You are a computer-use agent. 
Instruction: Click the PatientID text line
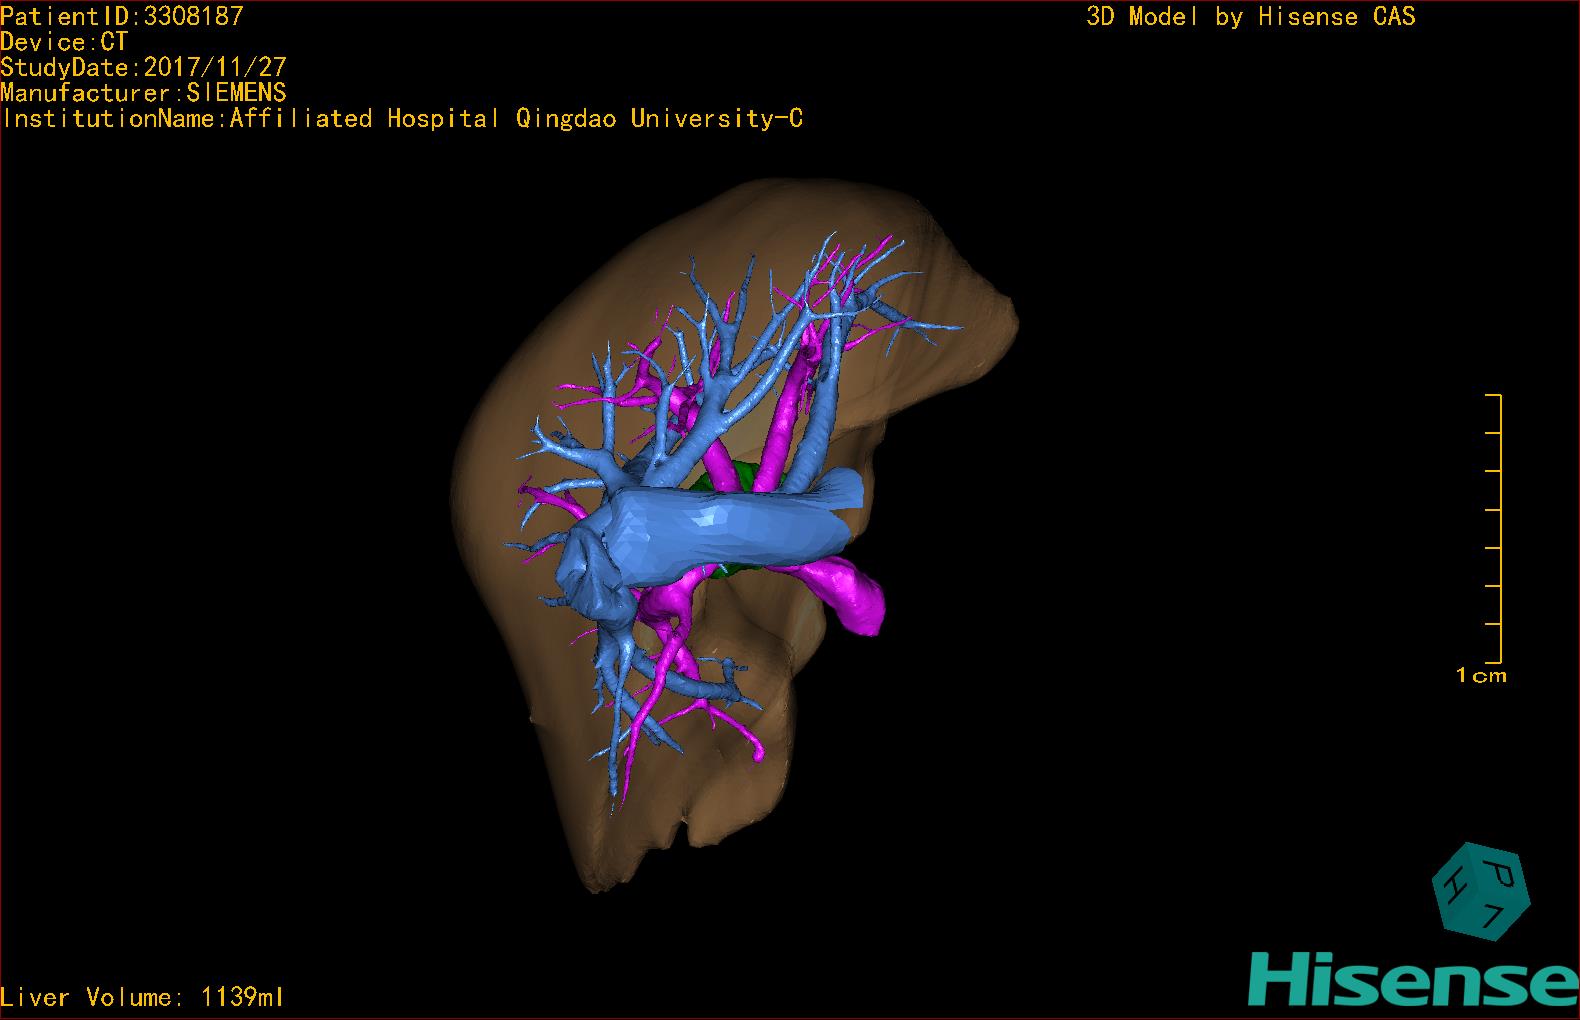point(122,16)
